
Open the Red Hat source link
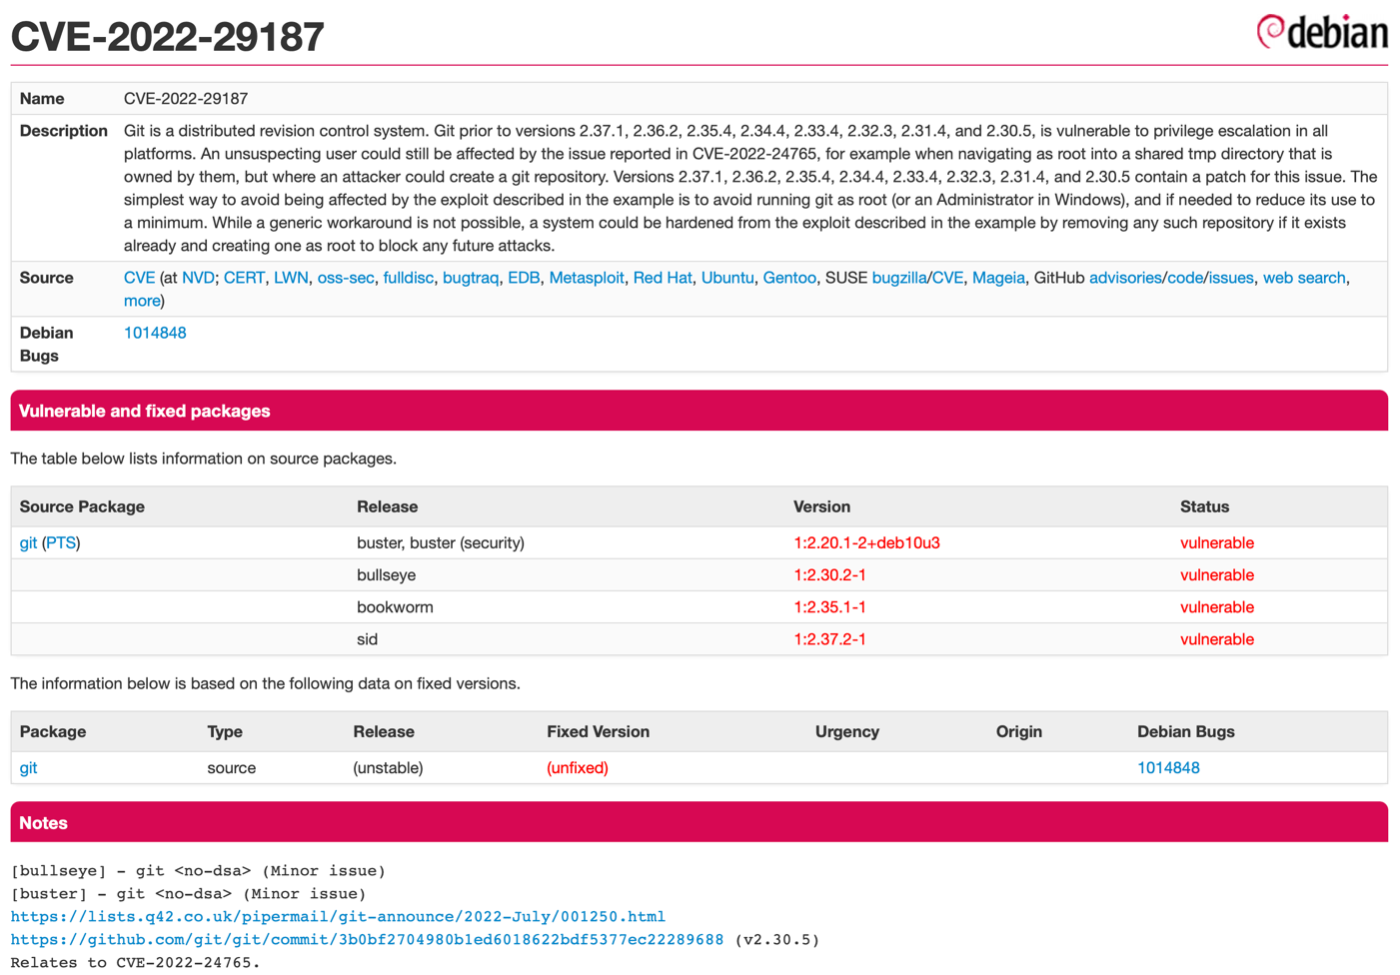pos(662,278)
